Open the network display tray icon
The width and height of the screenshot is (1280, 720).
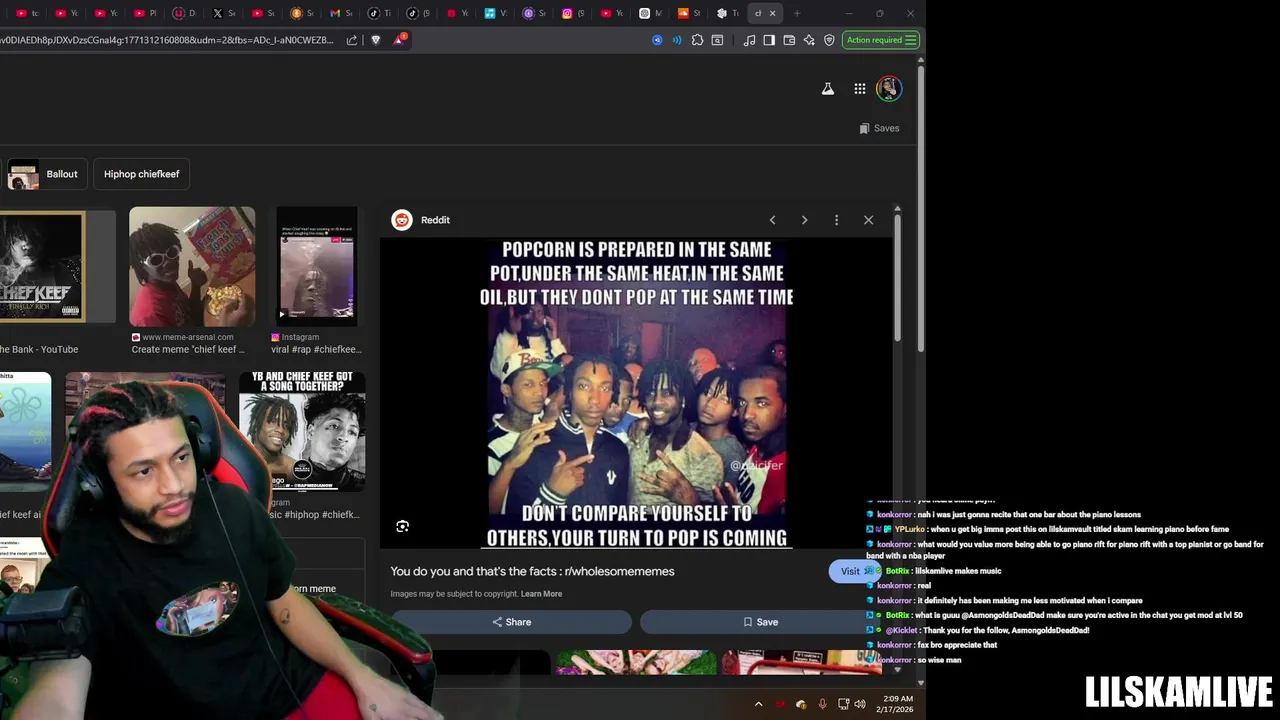click(843, 704)
